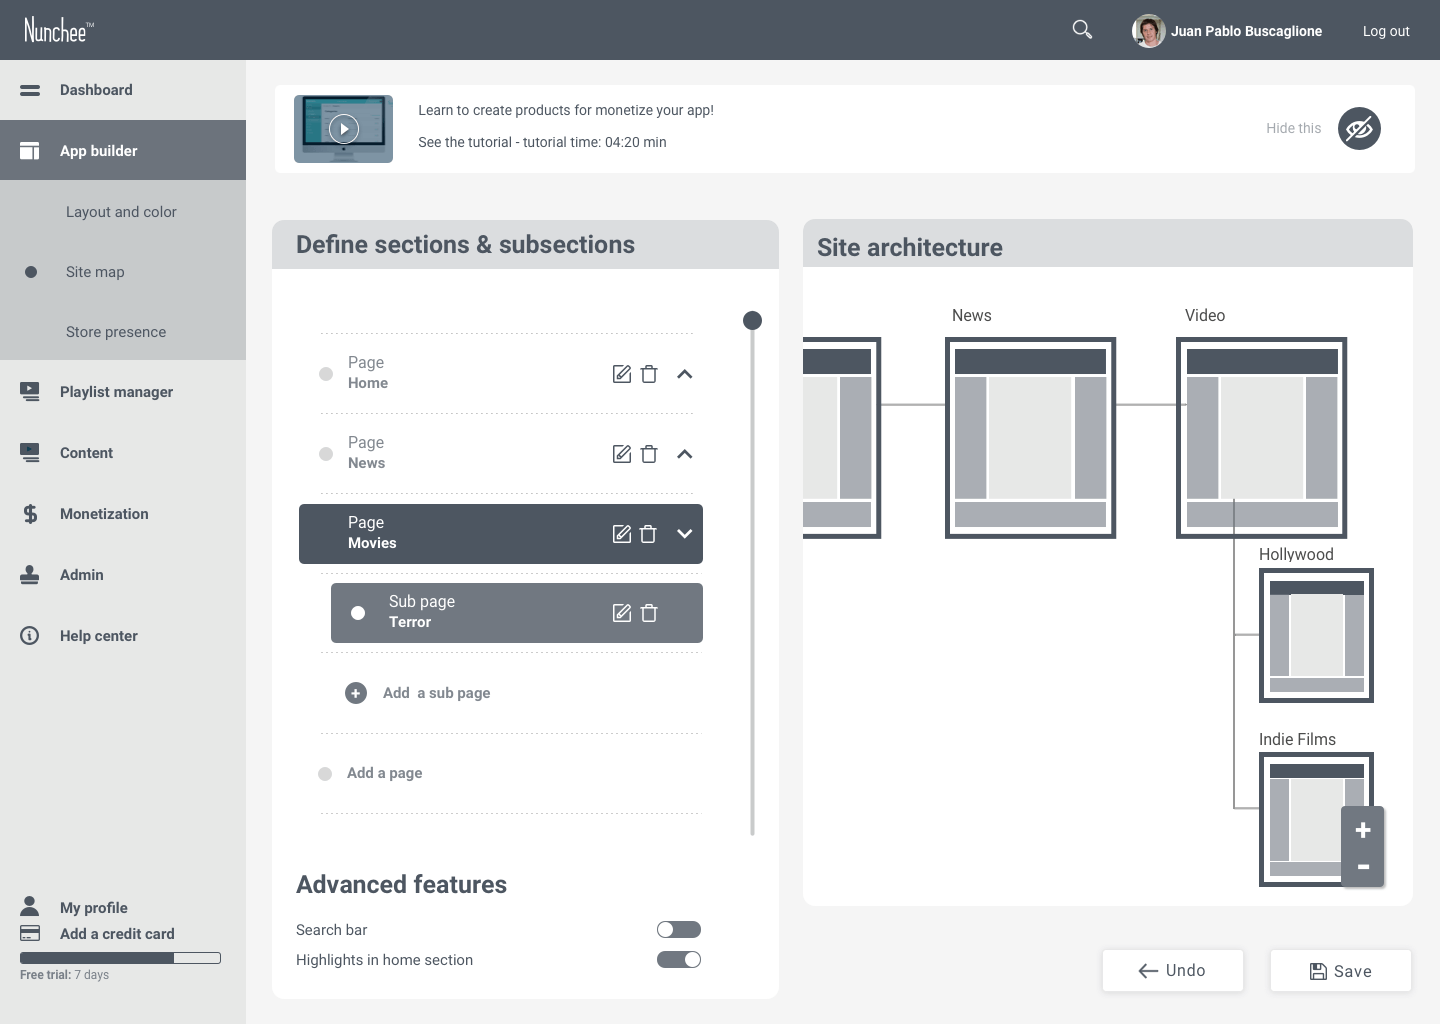
Task: Zoom out of site architecture
Action: 1363,867
